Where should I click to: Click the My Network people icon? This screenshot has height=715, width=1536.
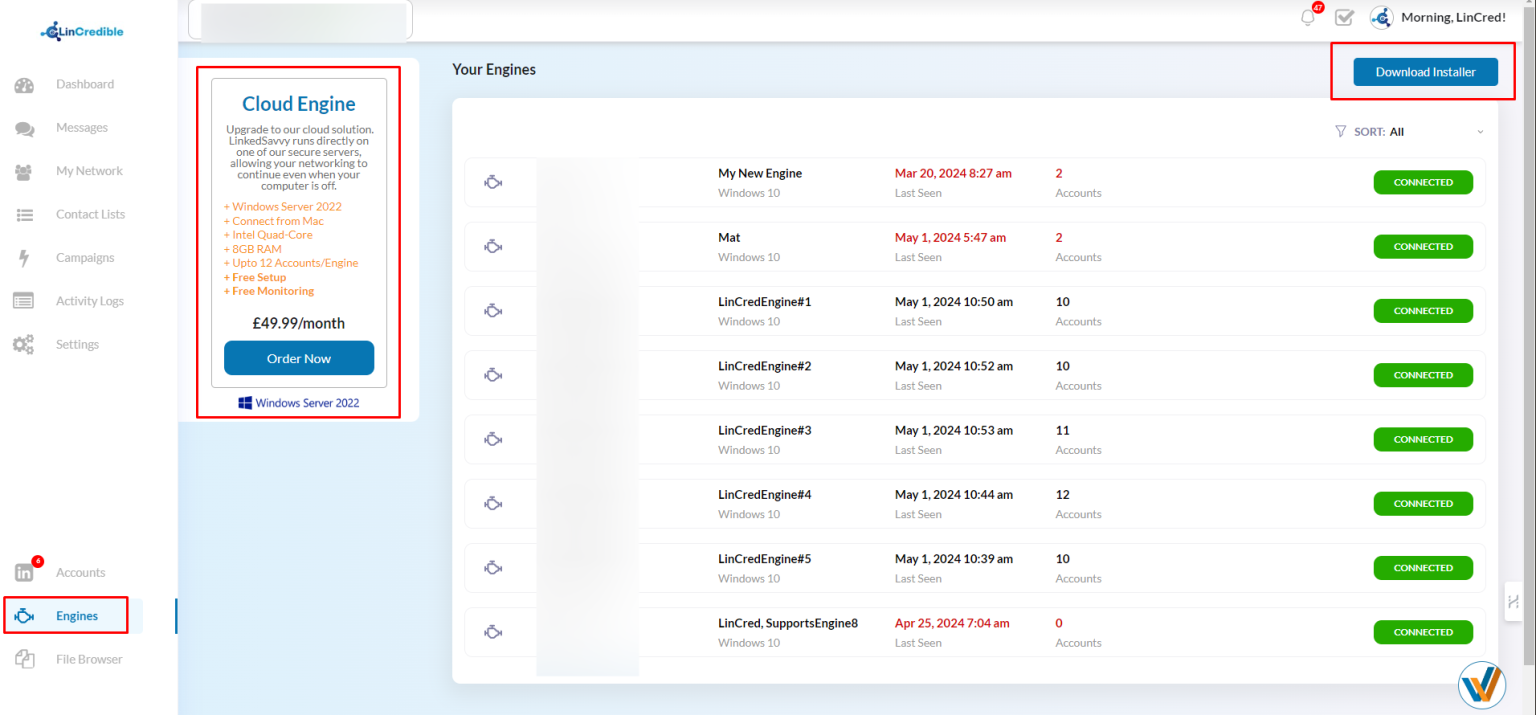click(24, 171)
